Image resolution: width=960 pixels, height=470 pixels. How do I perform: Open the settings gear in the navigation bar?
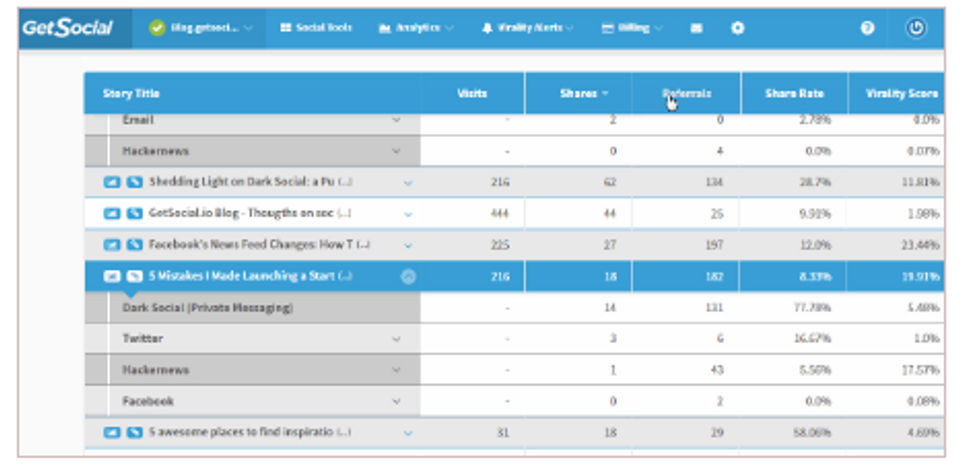click(738, 28)
